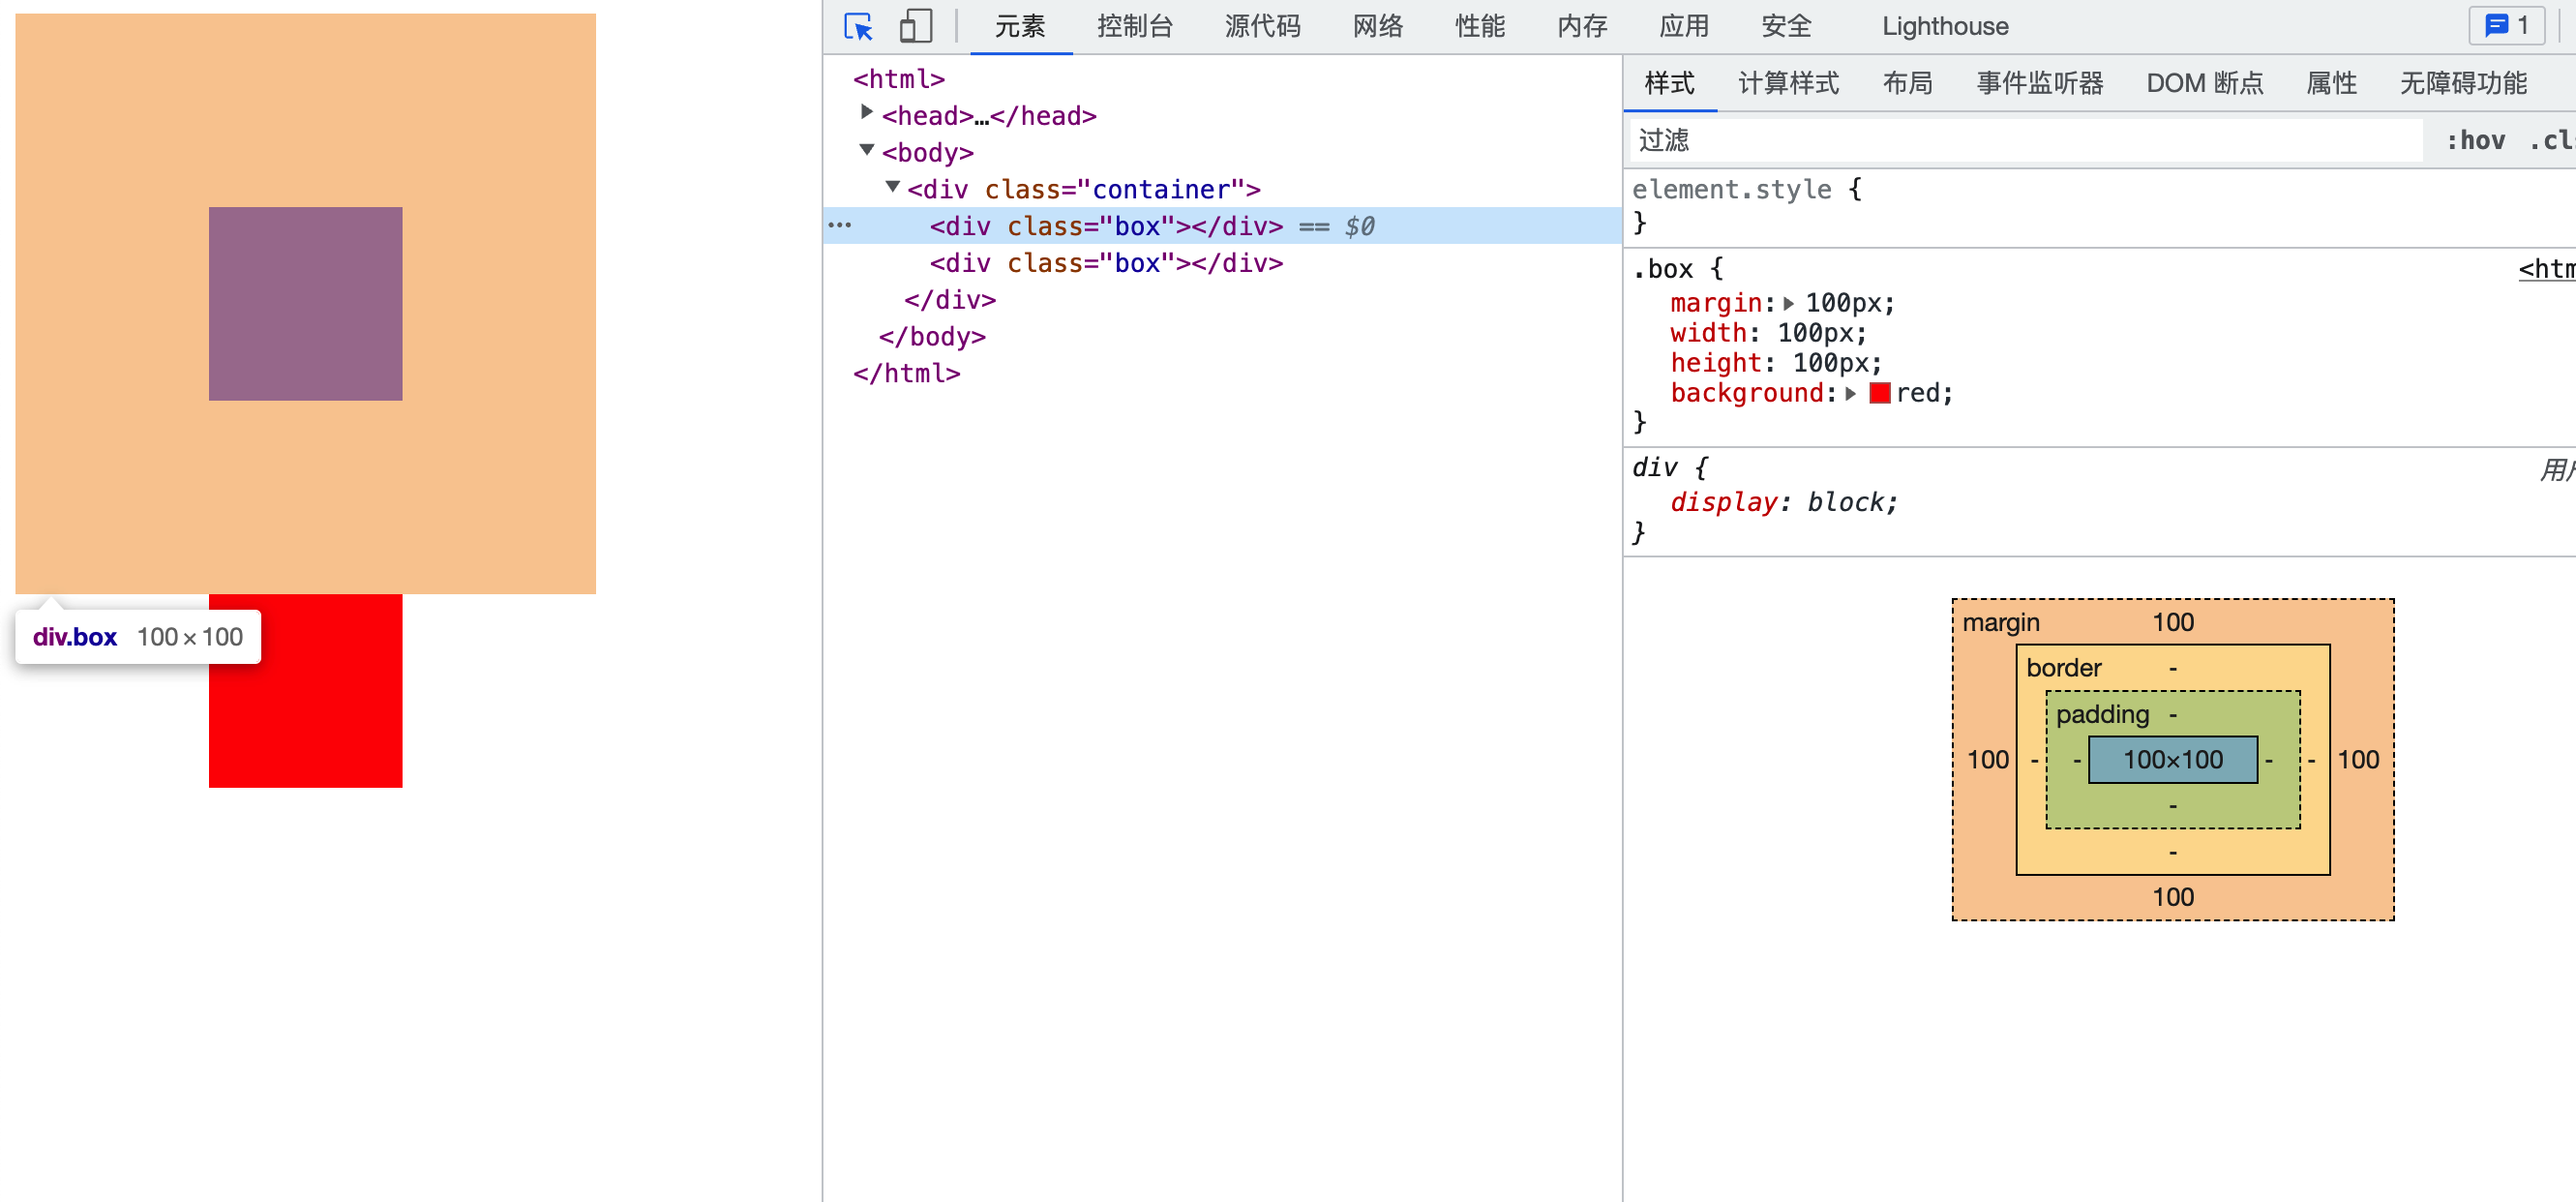Select the 计算样式 sidebar tab

[x=1789, y=83]
